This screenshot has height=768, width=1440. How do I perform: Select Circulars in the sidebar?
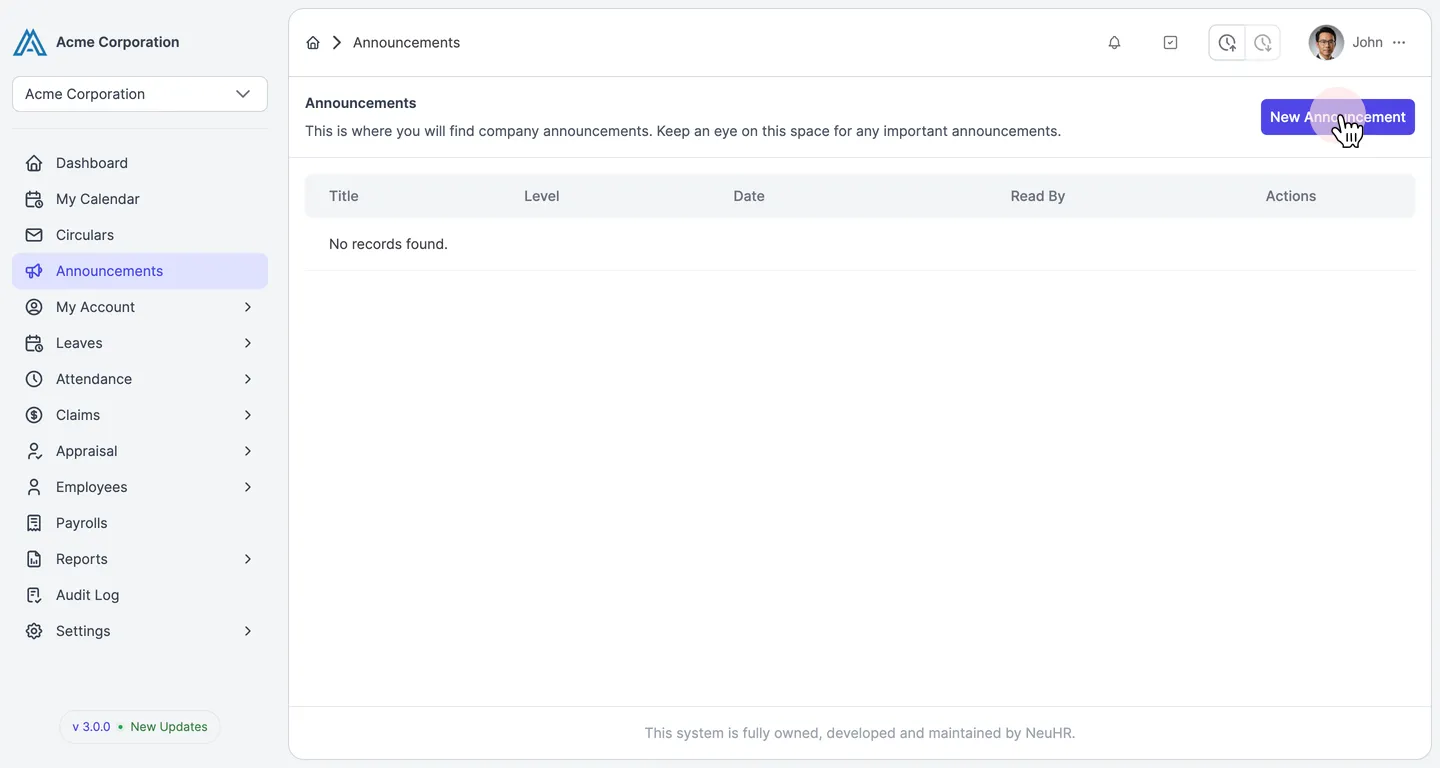coord(140,235)
